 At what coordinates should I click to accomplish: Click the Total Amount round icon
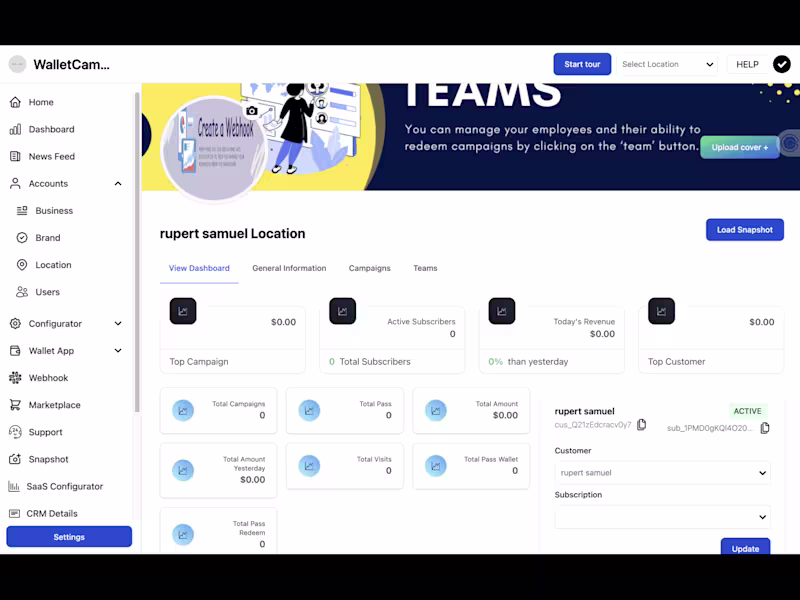436,410
